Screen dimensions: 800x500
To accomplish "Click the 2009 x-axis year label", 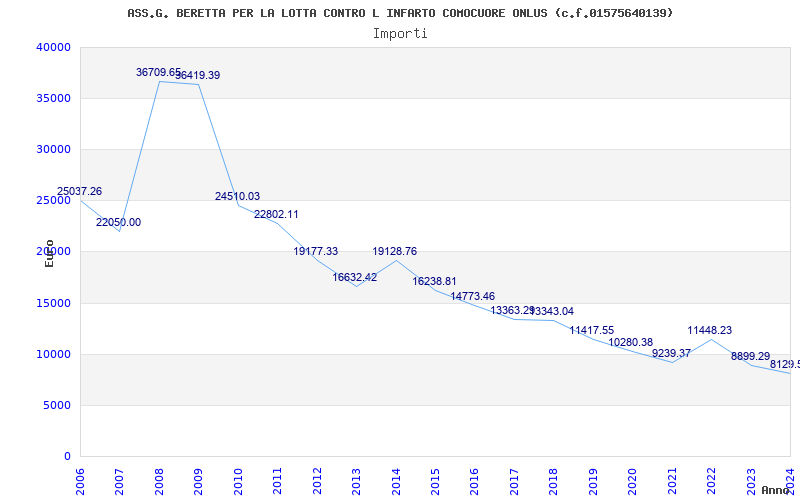I will pyautogui.click(x=198, y=481).
